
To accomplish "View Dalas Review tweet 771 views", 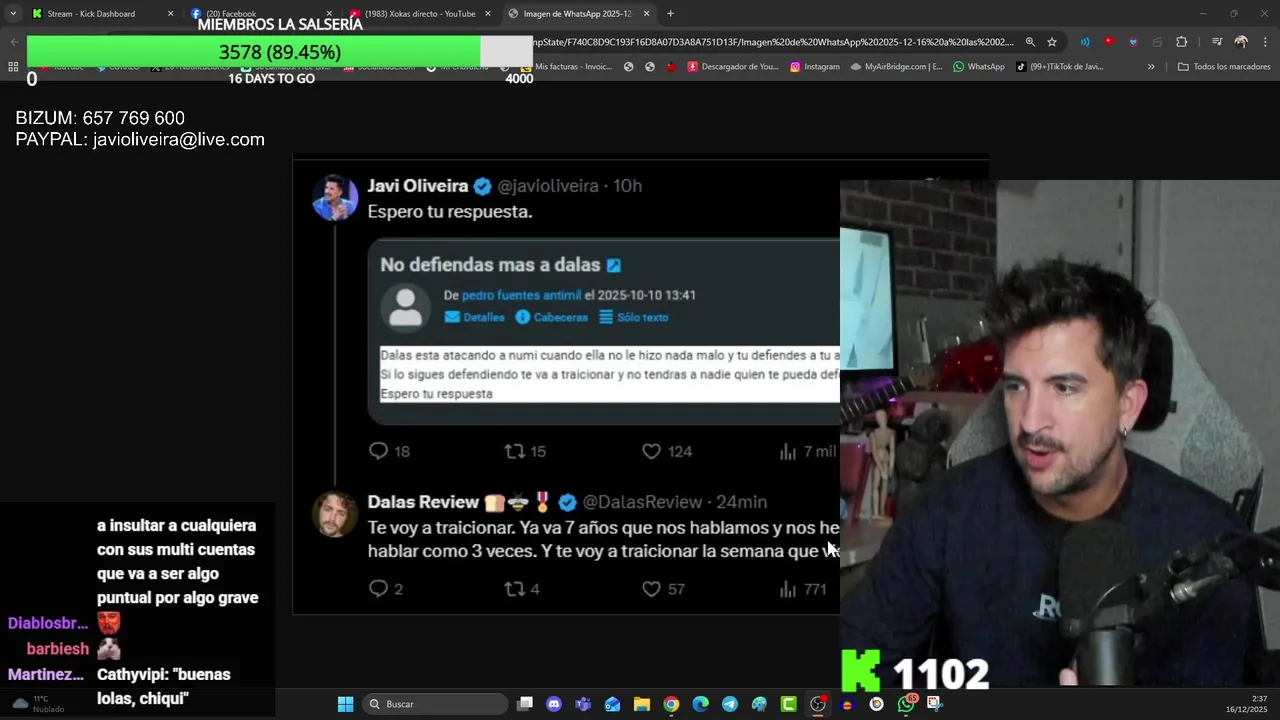I will [803, 589].
